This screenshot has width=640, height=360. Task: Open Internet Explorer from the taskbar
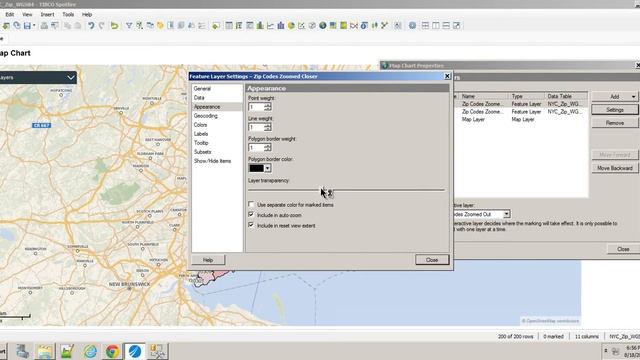(90, 351)
